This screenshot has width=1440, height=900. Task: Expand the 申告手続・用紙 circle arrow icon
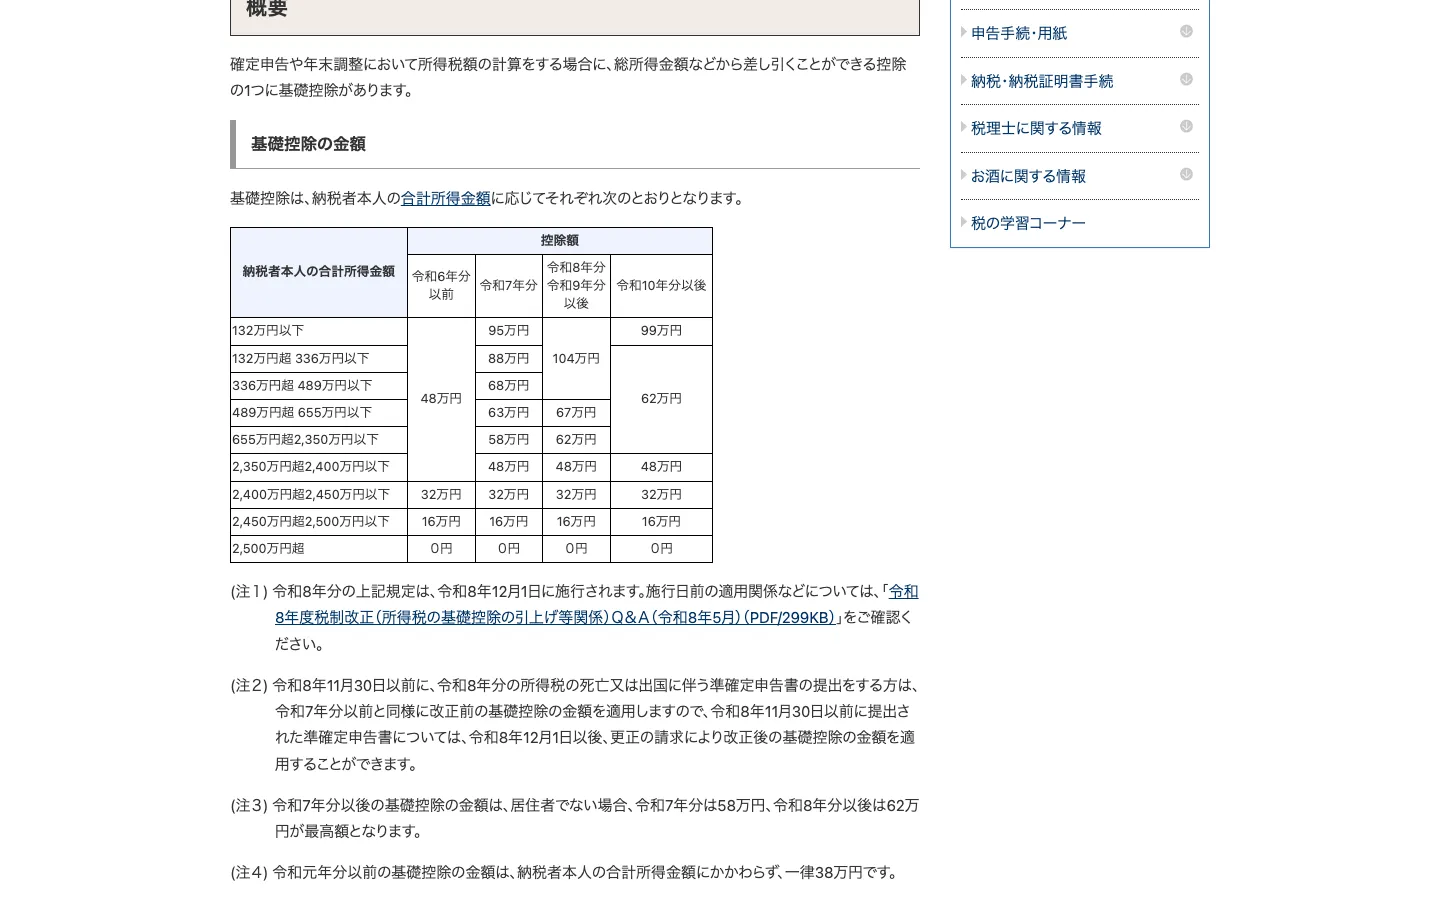point(1186,32)
